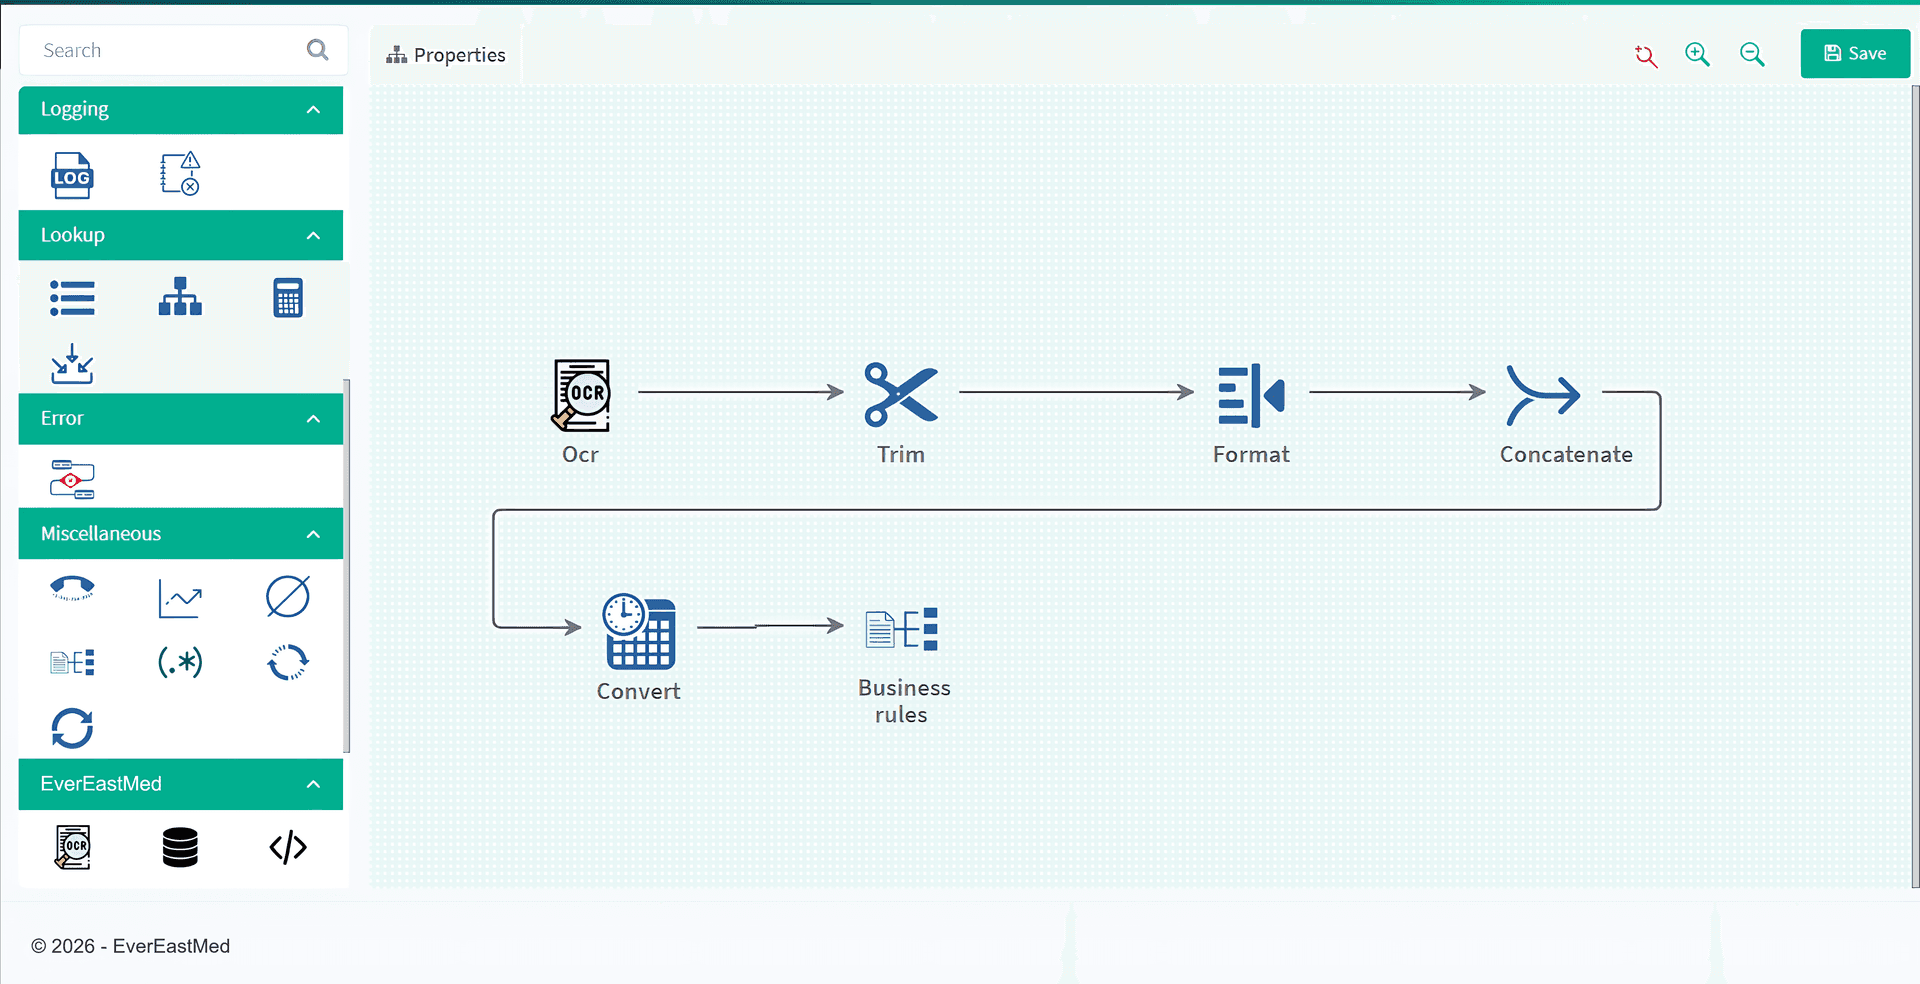Viewport: 1920px width, 984px height.
Task: Pick the regex (.*) icon
Action: pyautogui.click(x=180, y=662)
